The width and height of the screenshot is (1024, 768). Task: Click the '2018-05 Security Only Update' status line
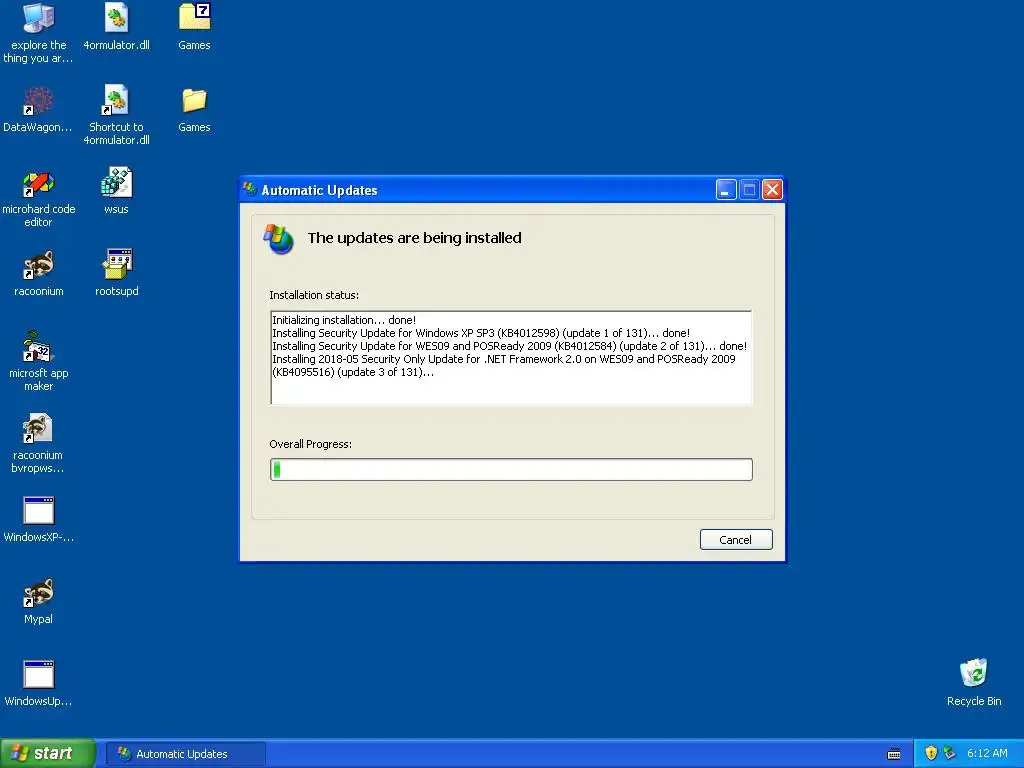click(504, 366)
